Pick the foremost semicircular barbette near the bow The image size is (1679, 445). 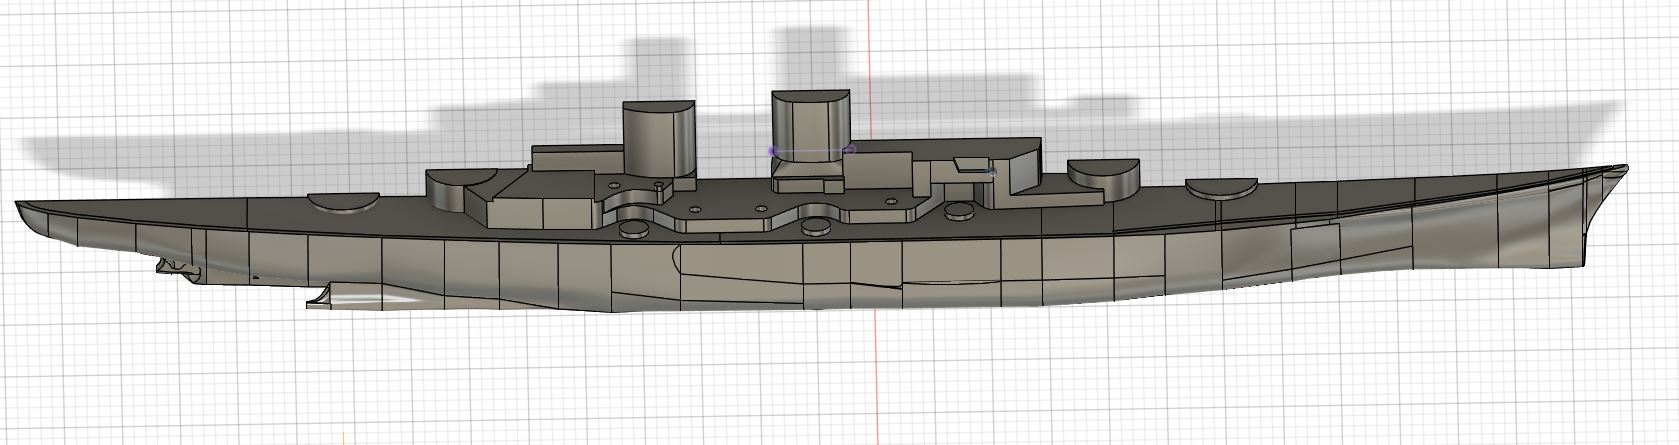pyautogui.click(x=1220, y=190)
